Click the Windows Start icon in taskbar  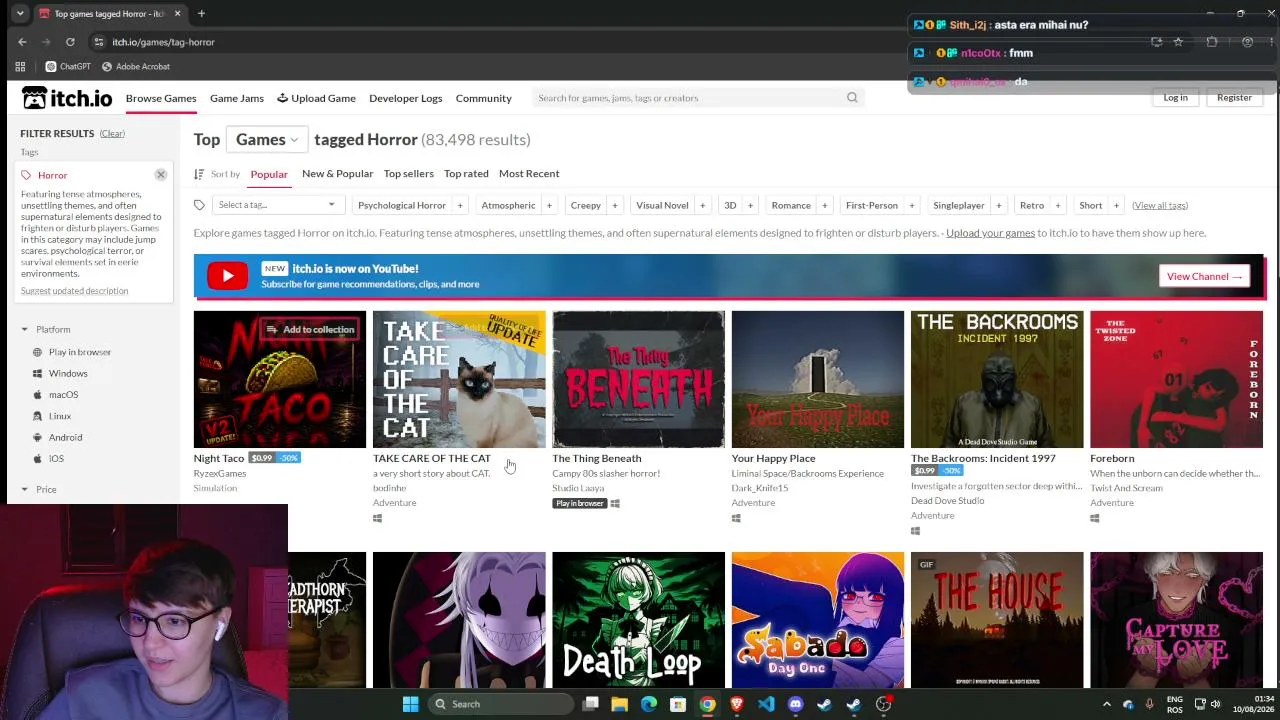tap(410, 704)
